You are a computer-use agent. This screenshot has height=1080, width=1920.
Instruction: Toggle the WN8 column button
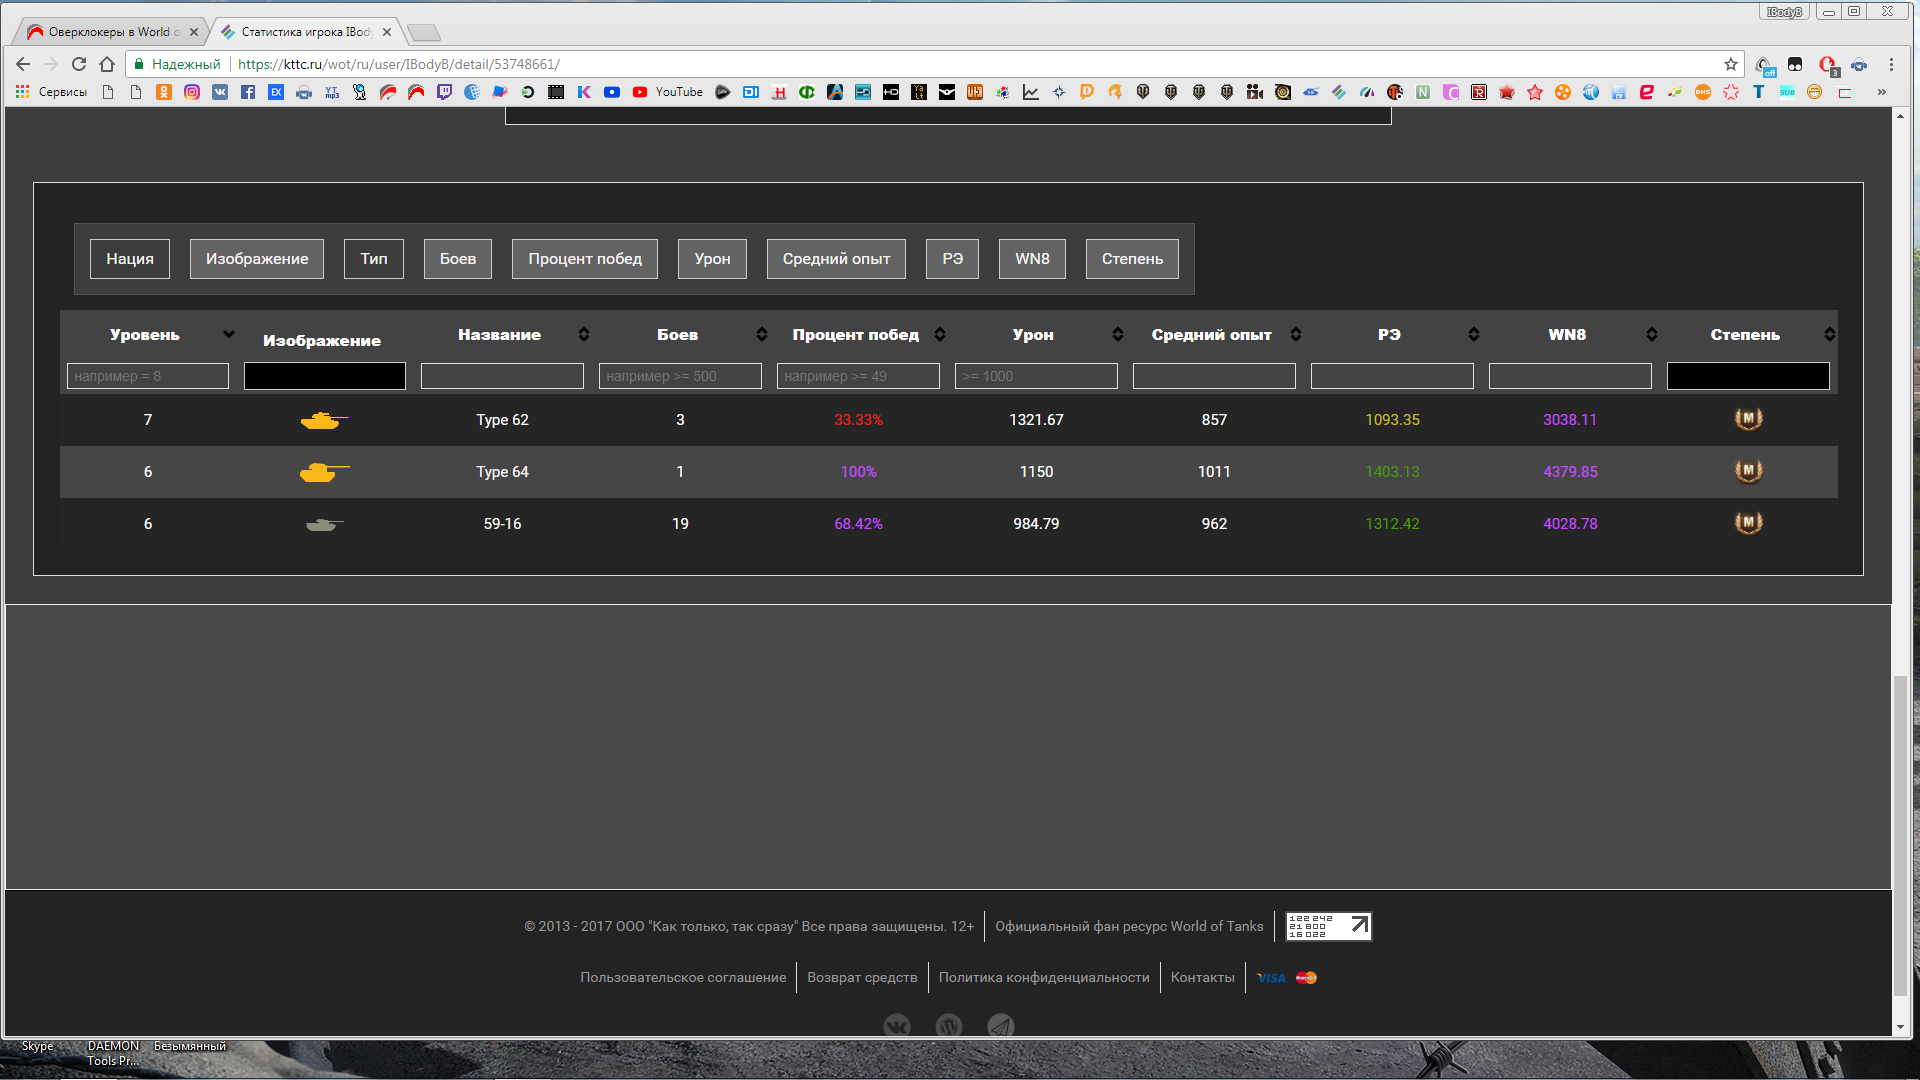click(1032, 259)
